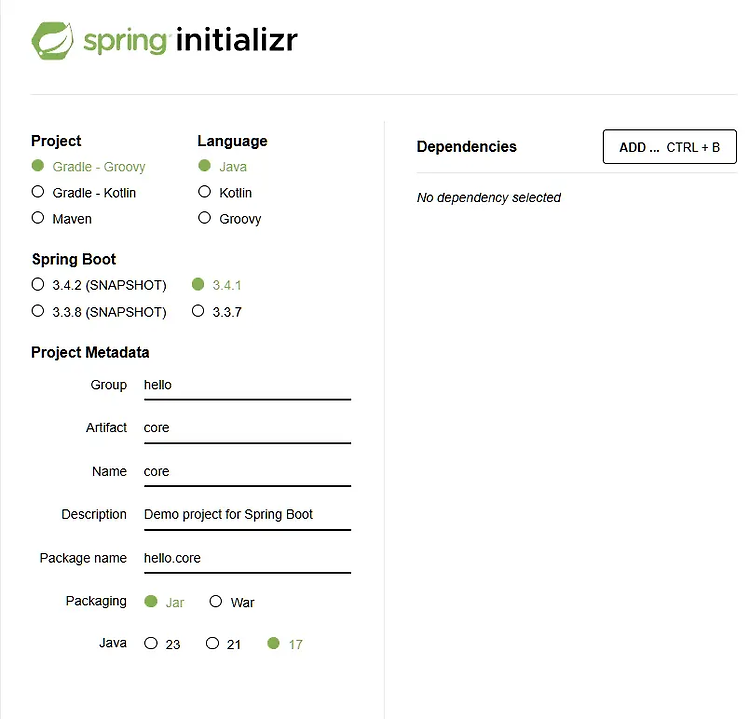Click the 'spring initializr' title text
This screenshot has width=750, height=719.
(x=190, y=41)
